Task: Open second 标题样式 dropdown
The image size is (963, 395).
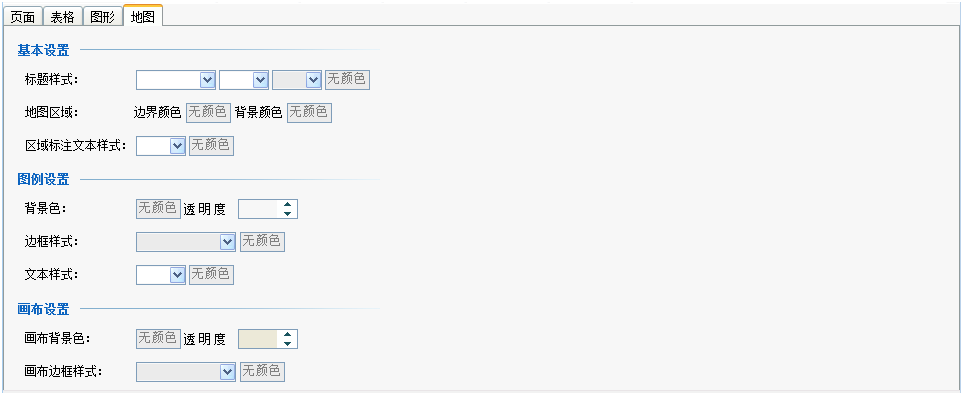Action: (x=244, y=80)
